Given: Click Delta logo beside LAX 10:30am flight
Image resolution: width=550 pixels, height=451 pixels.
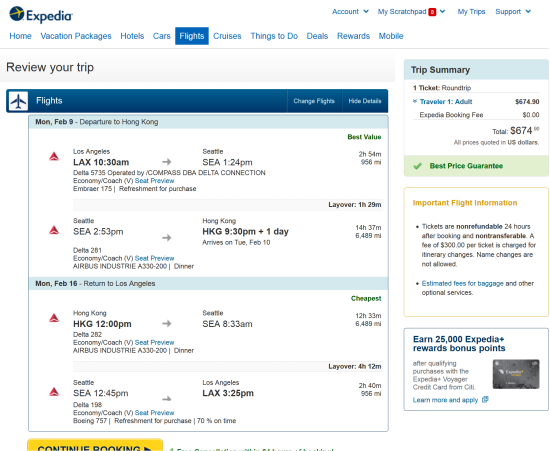Looking at the screenshot, I should pos(54,156).
